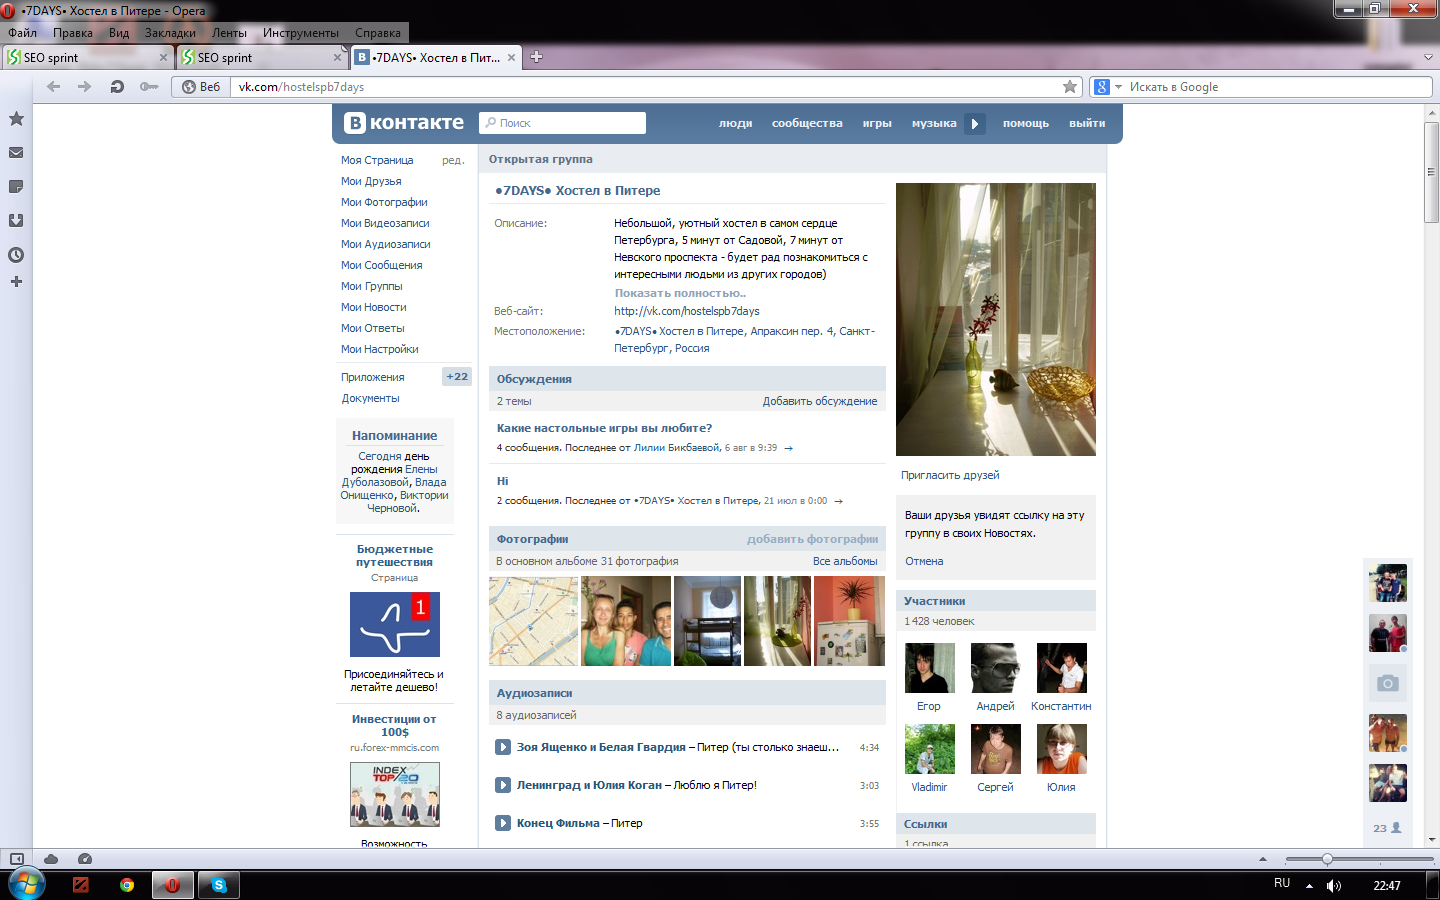Click the Бюджетные путешествия ad image
The width and height of the screenshot is (1440, 900).
[x=394, y=624]
